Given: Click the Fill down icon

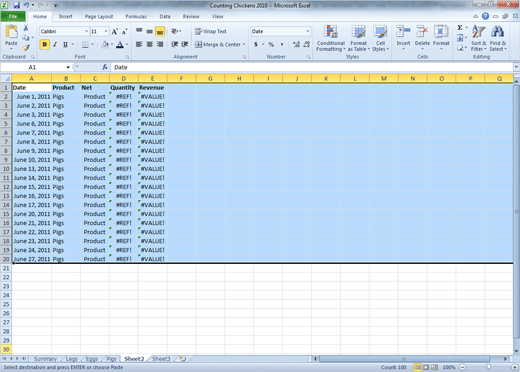Looking at the screenshot, I should tap(460, 38).
